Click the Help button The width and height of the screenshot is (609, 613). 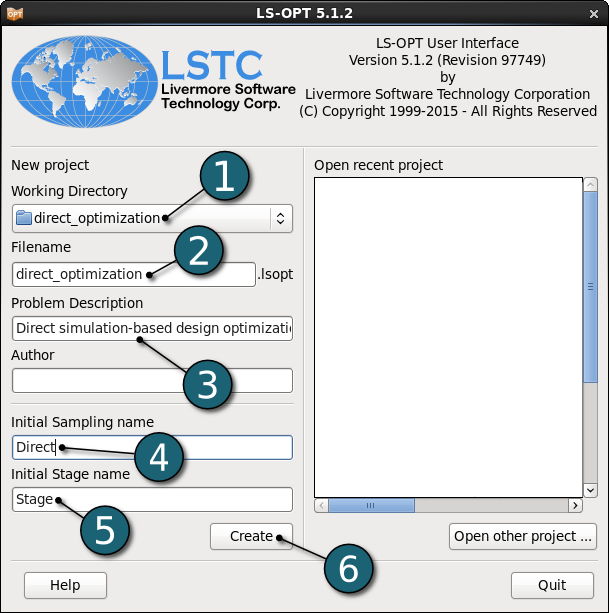[65, 585]
